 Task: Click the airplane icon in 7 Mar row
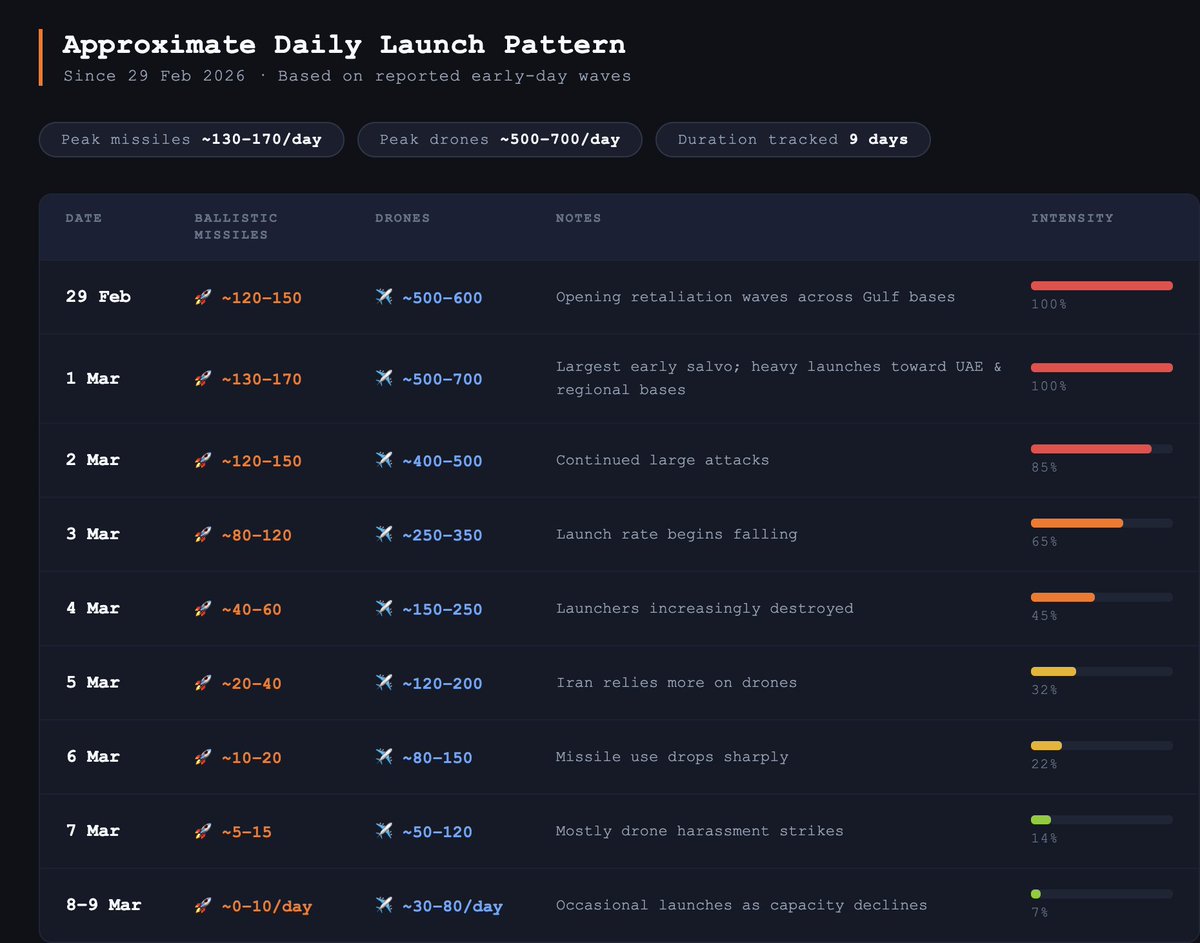point(384,831)
